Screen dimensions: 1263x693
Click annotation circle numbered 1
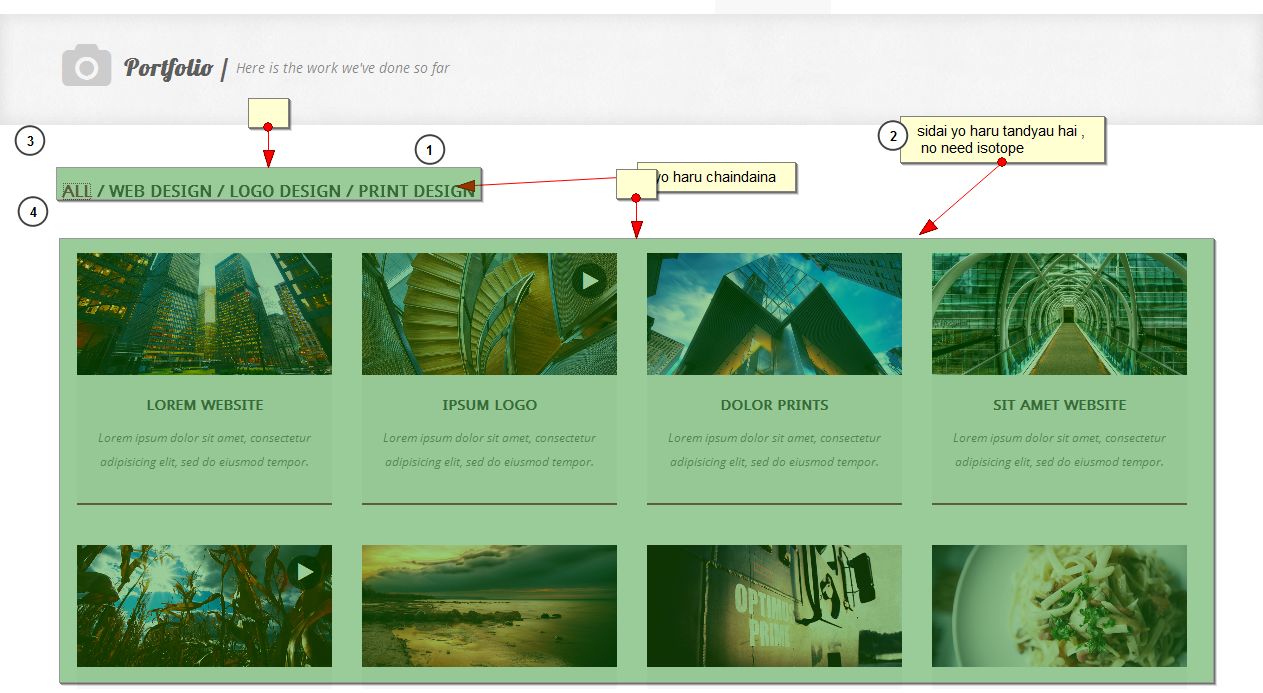[x=429, y=151]
